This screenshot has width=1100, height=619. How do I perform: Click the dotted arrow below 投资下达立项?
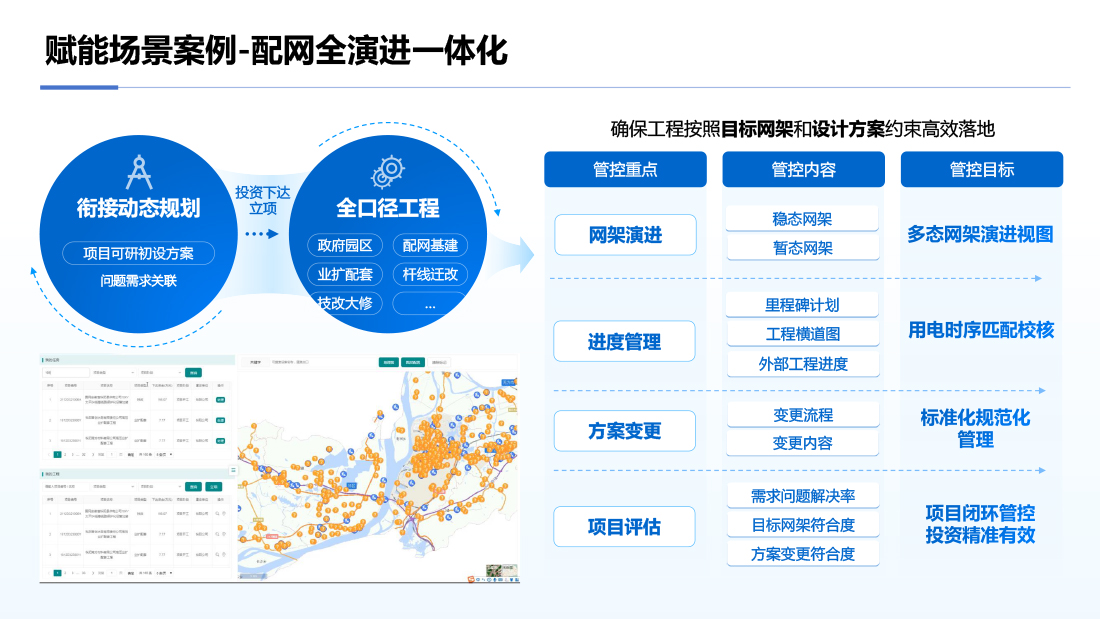coord(262,234)
